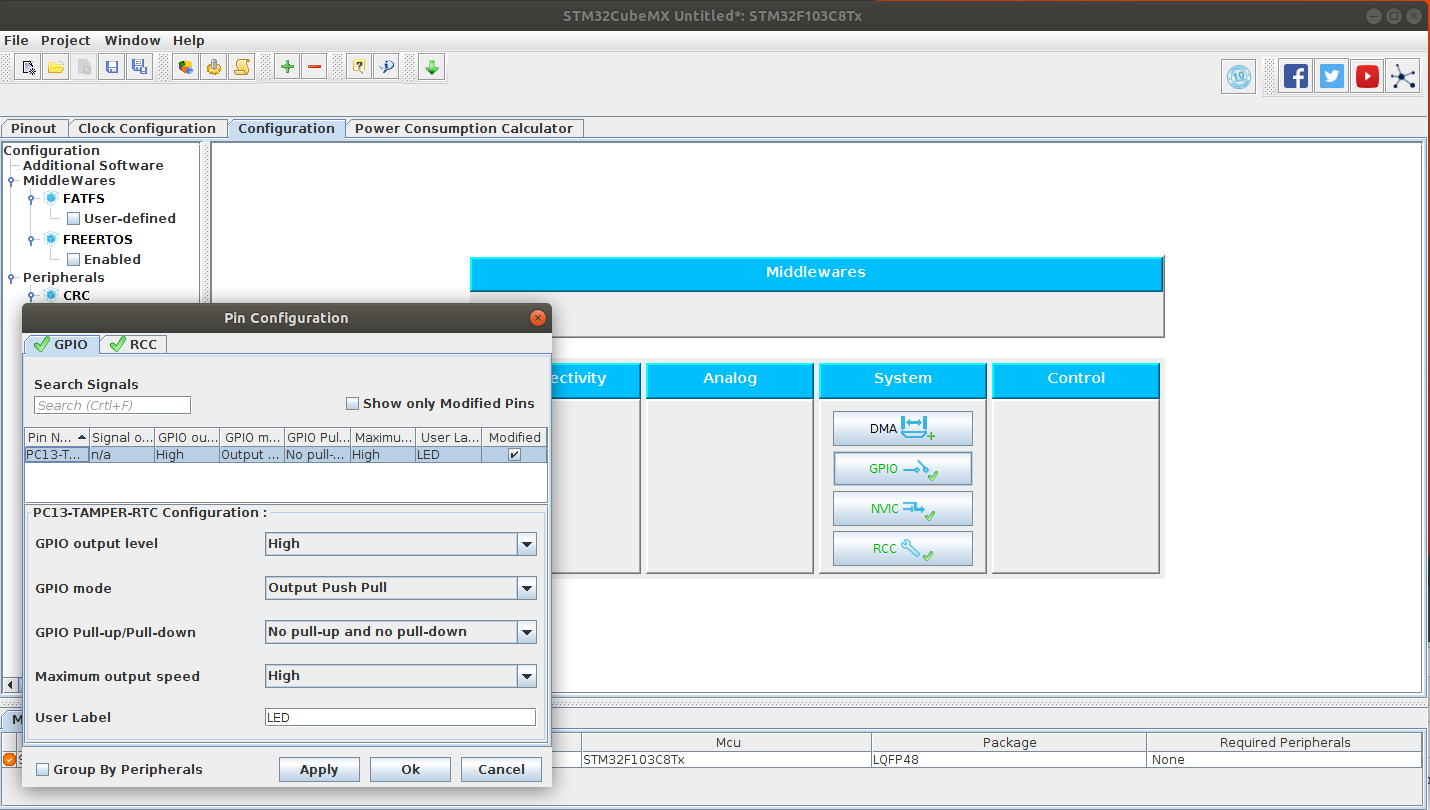The image size is (1430, 810).
Task: Collapse the Peripherals tree node
Action: click(12, 278)
